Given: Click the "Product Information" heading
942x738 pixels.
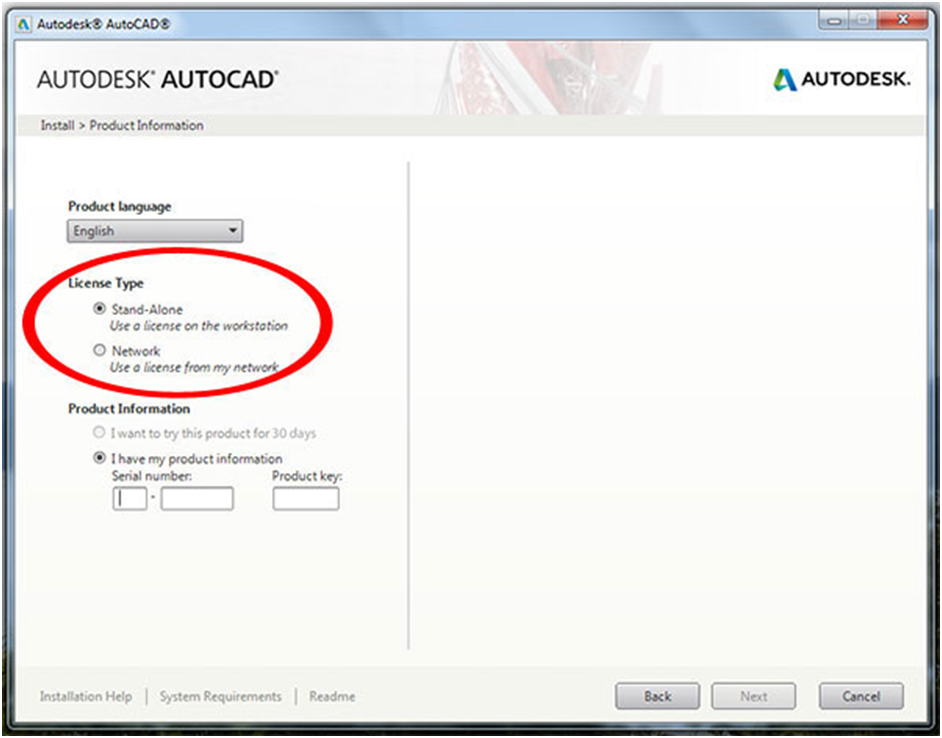Looking at the screenshot, I should 129,409.
